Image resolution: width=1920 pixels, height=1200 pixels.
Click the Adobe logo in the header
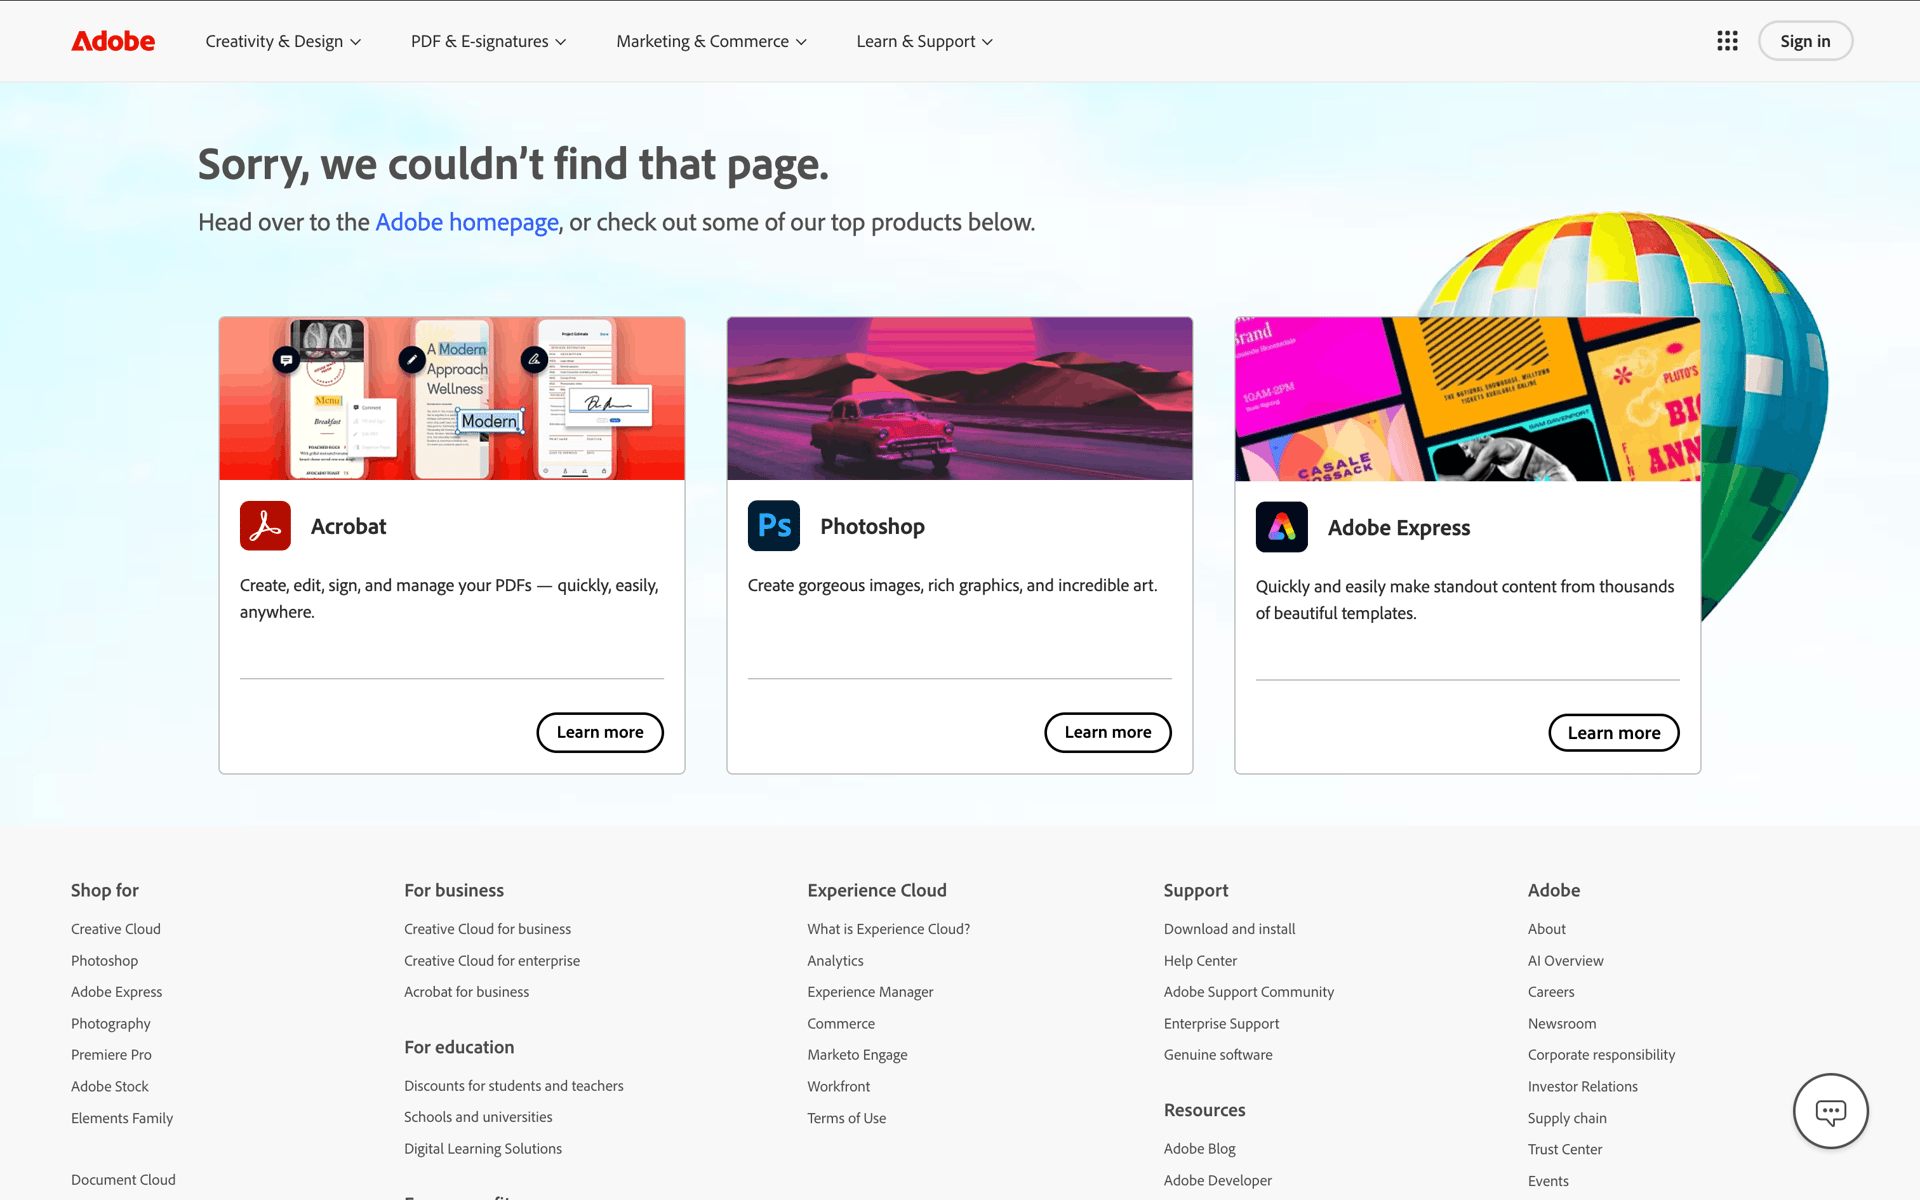pyautogui.click(x=113, y=41)
